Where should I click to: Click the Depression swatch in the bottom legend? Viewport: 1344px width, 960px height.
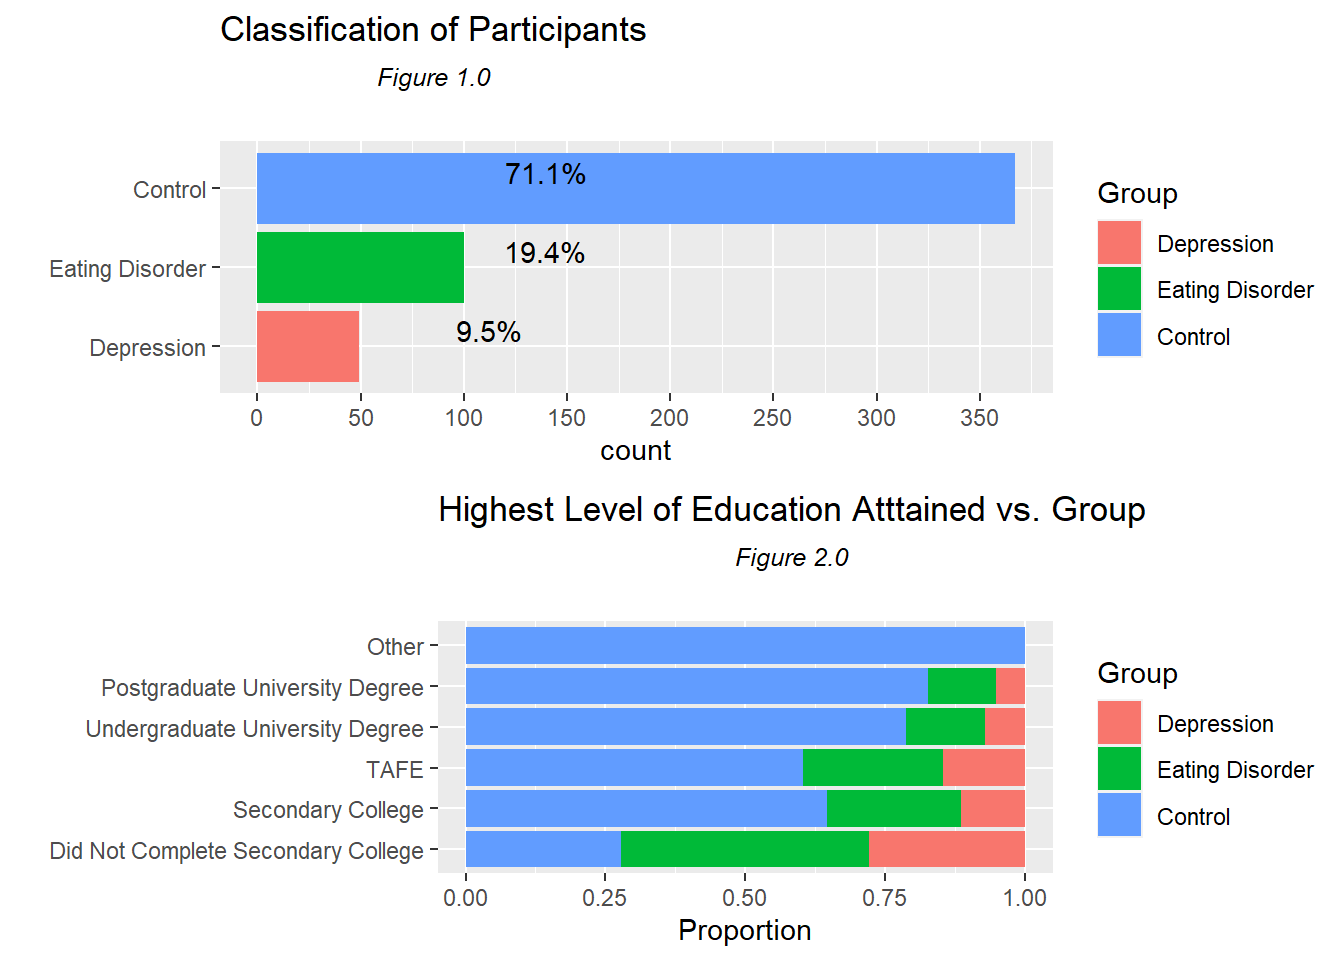click(1119, 723)
